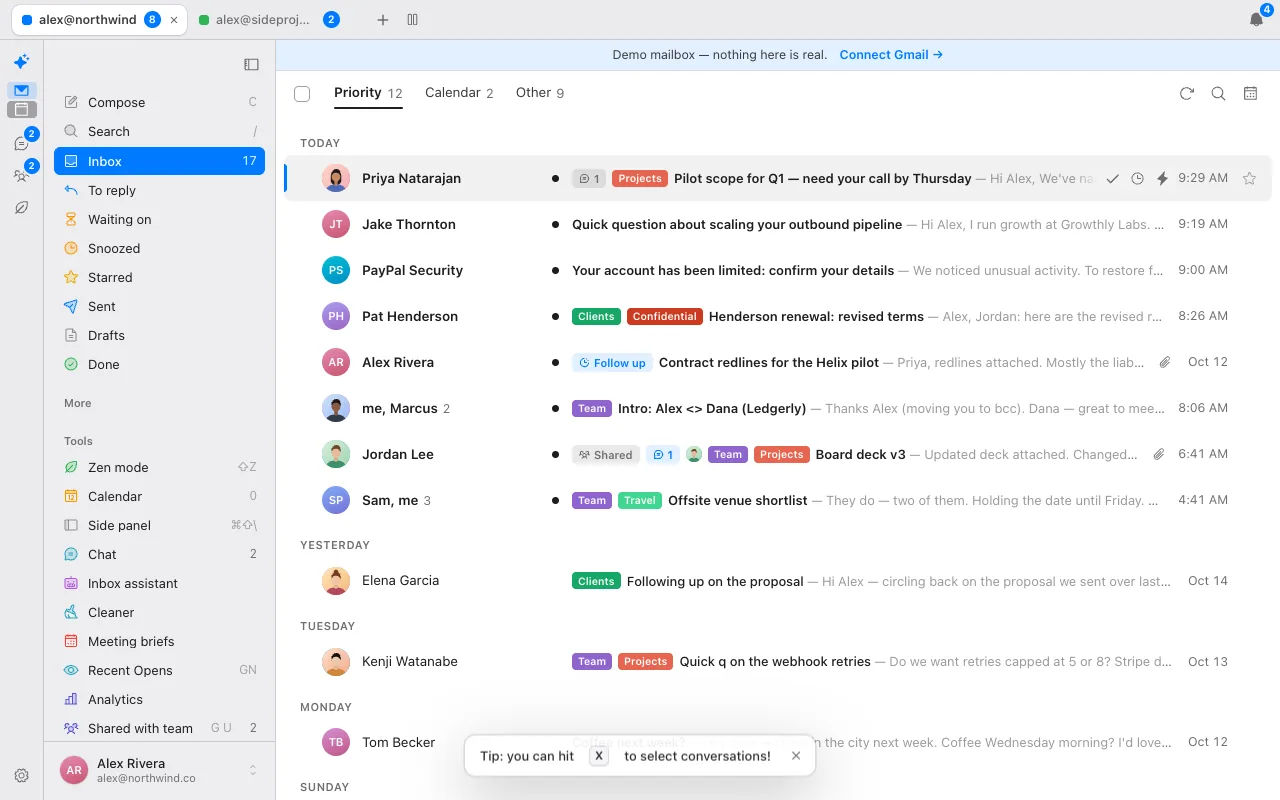Open Jordan Lee's Board deck v3 email
Viewport: 1280px width, 800px height.
pos(778,454)
